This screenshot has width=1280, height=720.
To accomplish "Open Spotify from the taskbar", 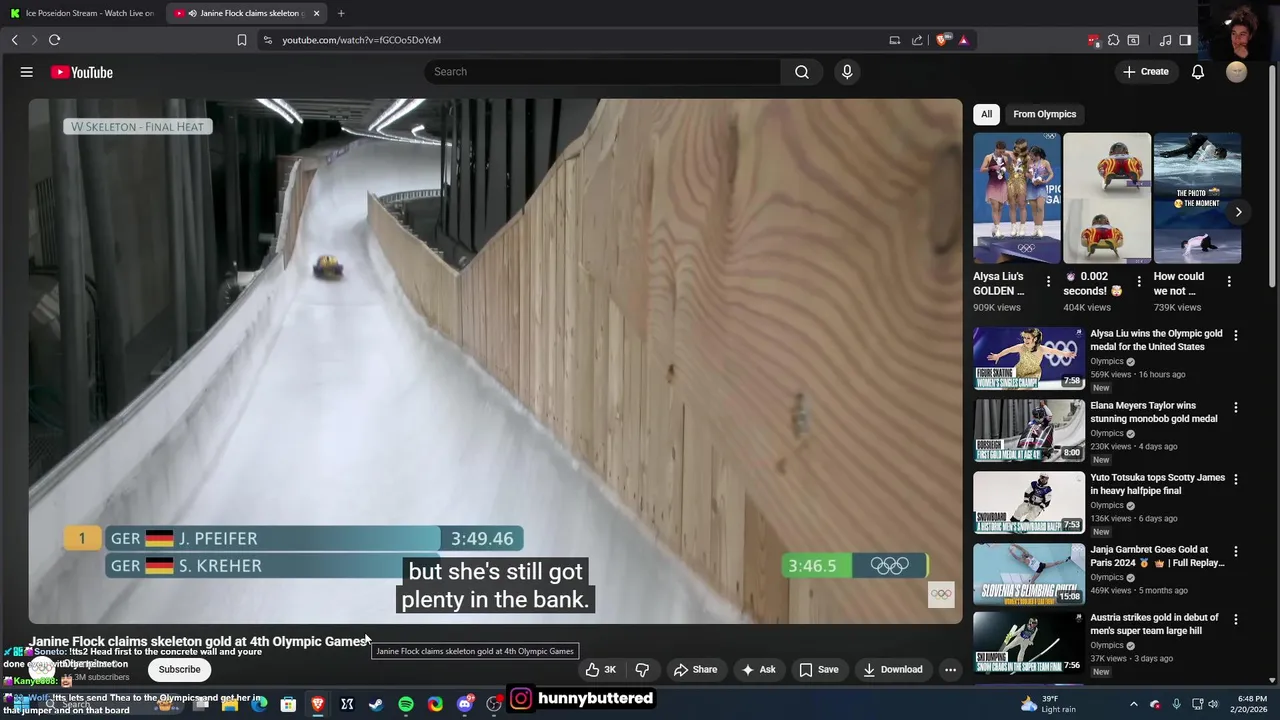I will coord(406,705).
